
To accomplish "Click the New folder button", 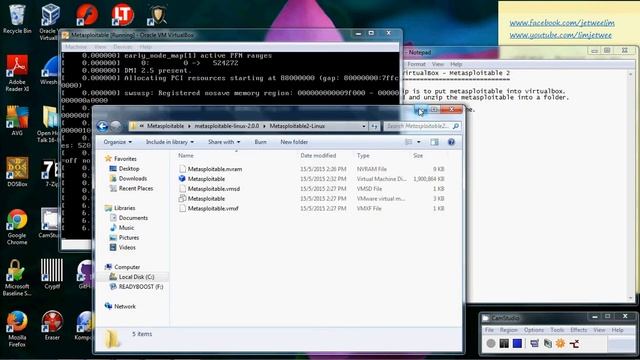I will coord(294,142).
